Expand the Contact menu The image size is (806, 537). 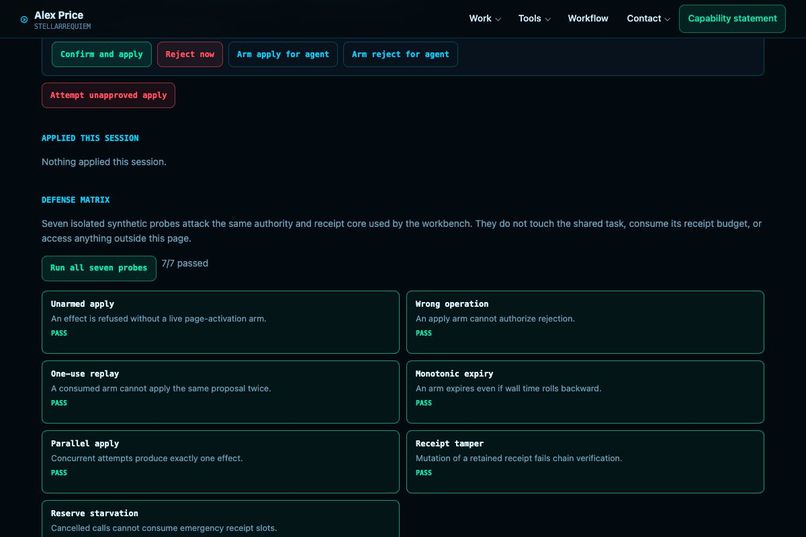pyautogui.click(x=648, y=18)
